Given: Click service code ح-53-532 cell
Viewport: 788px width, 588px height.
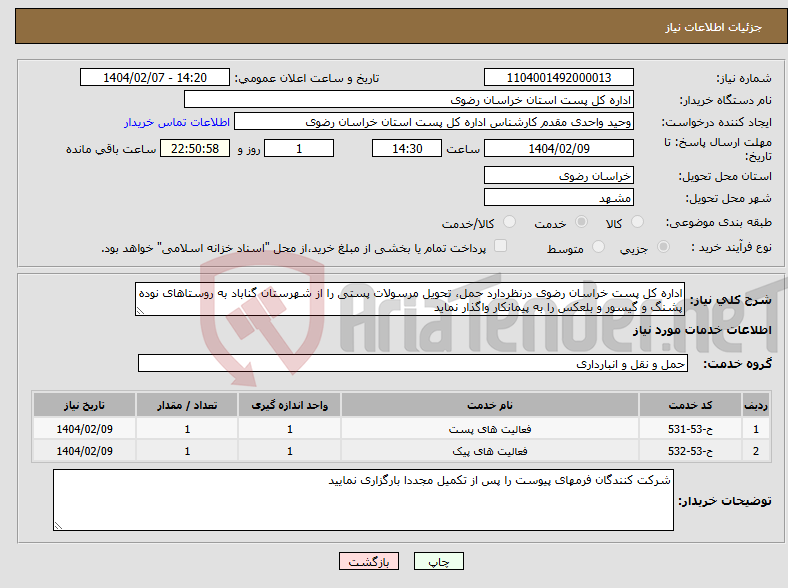Looking at the screenshot, I should pyautogui.click(x=691, y=451).
